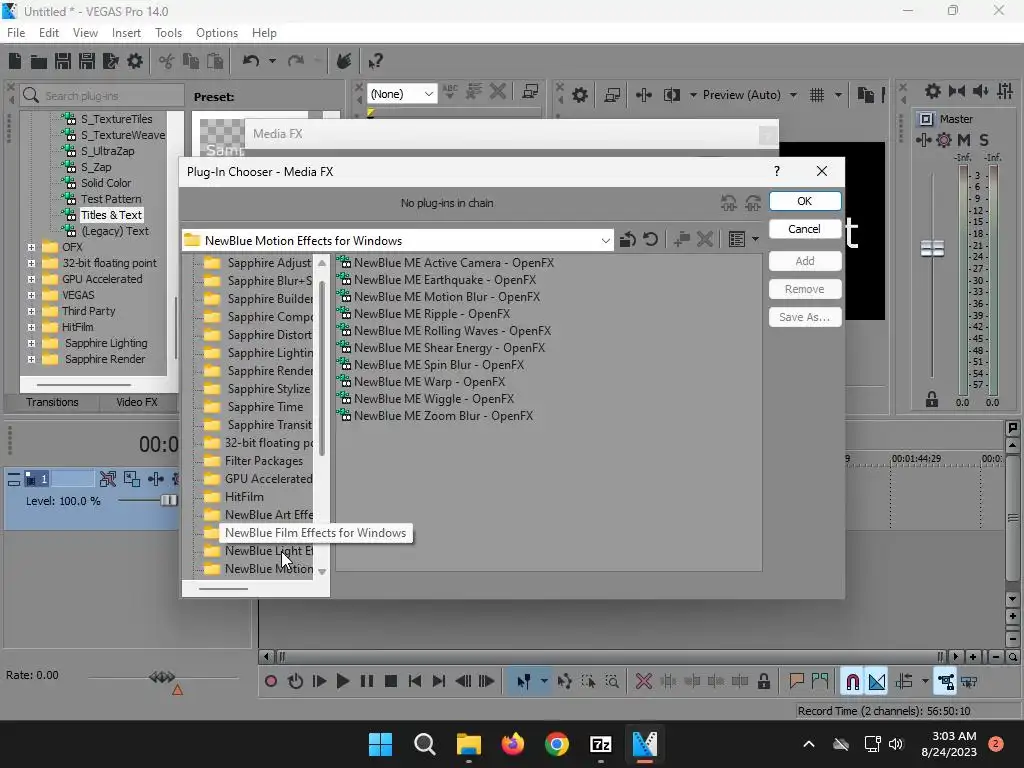Click the Loop Playback icon
1024x768 pixels.
point(295,681)
